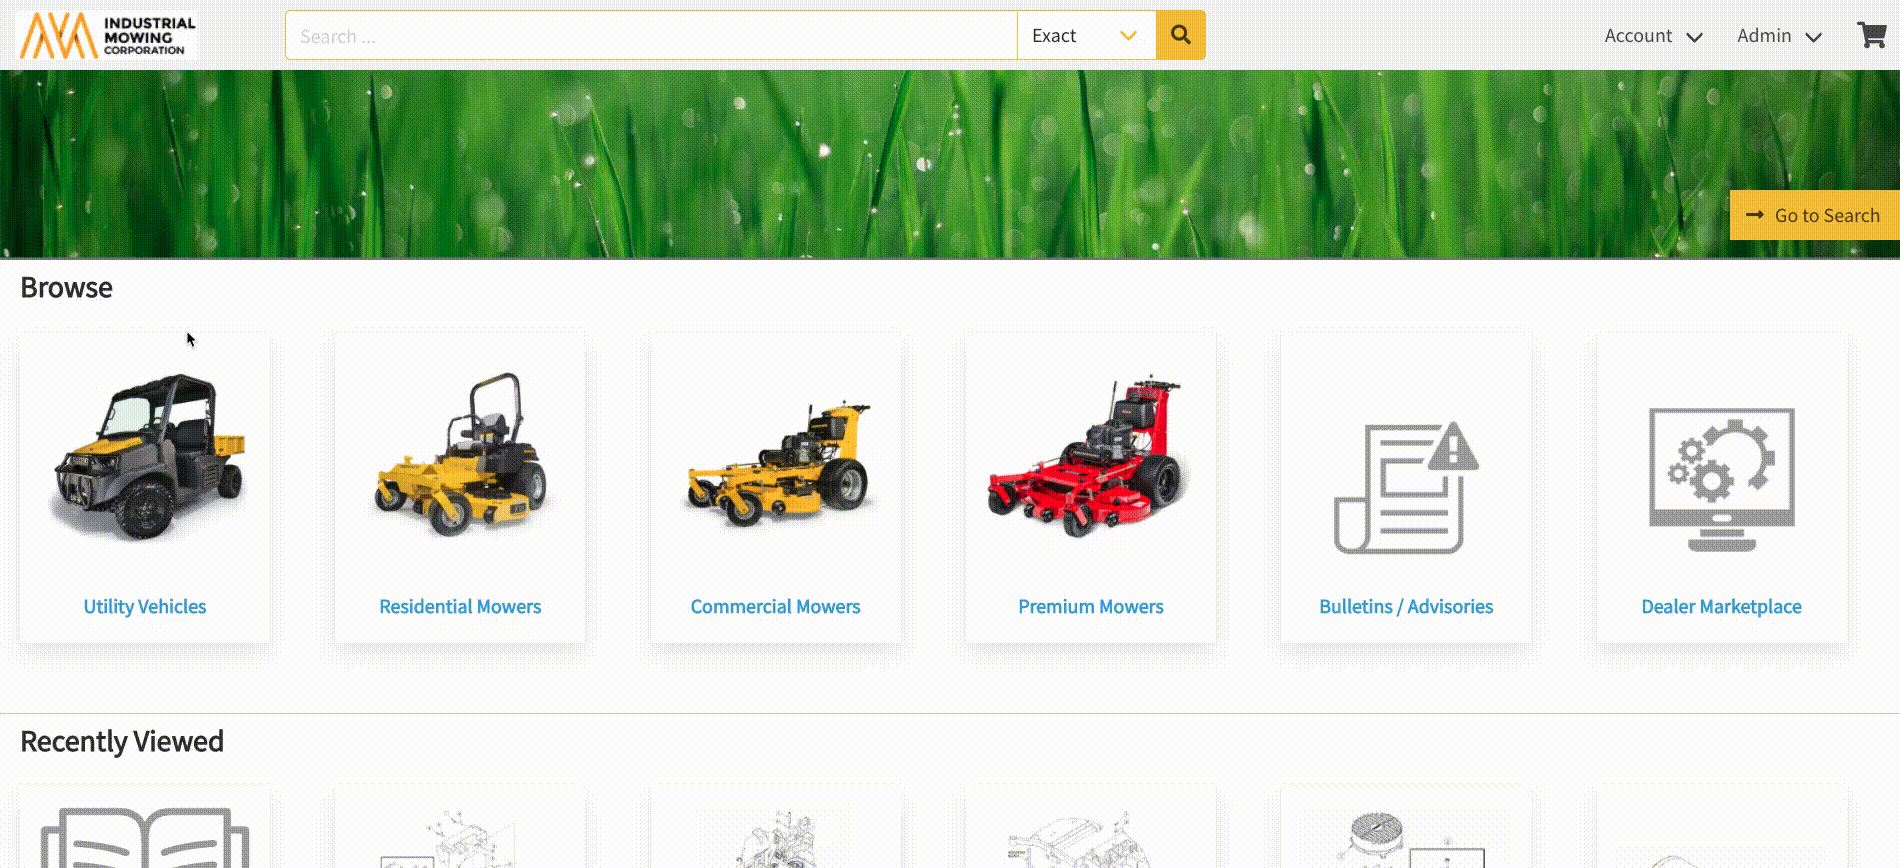Click the Industrial Mowing Corporation logo
The image size is (1900, 868).
107,36
